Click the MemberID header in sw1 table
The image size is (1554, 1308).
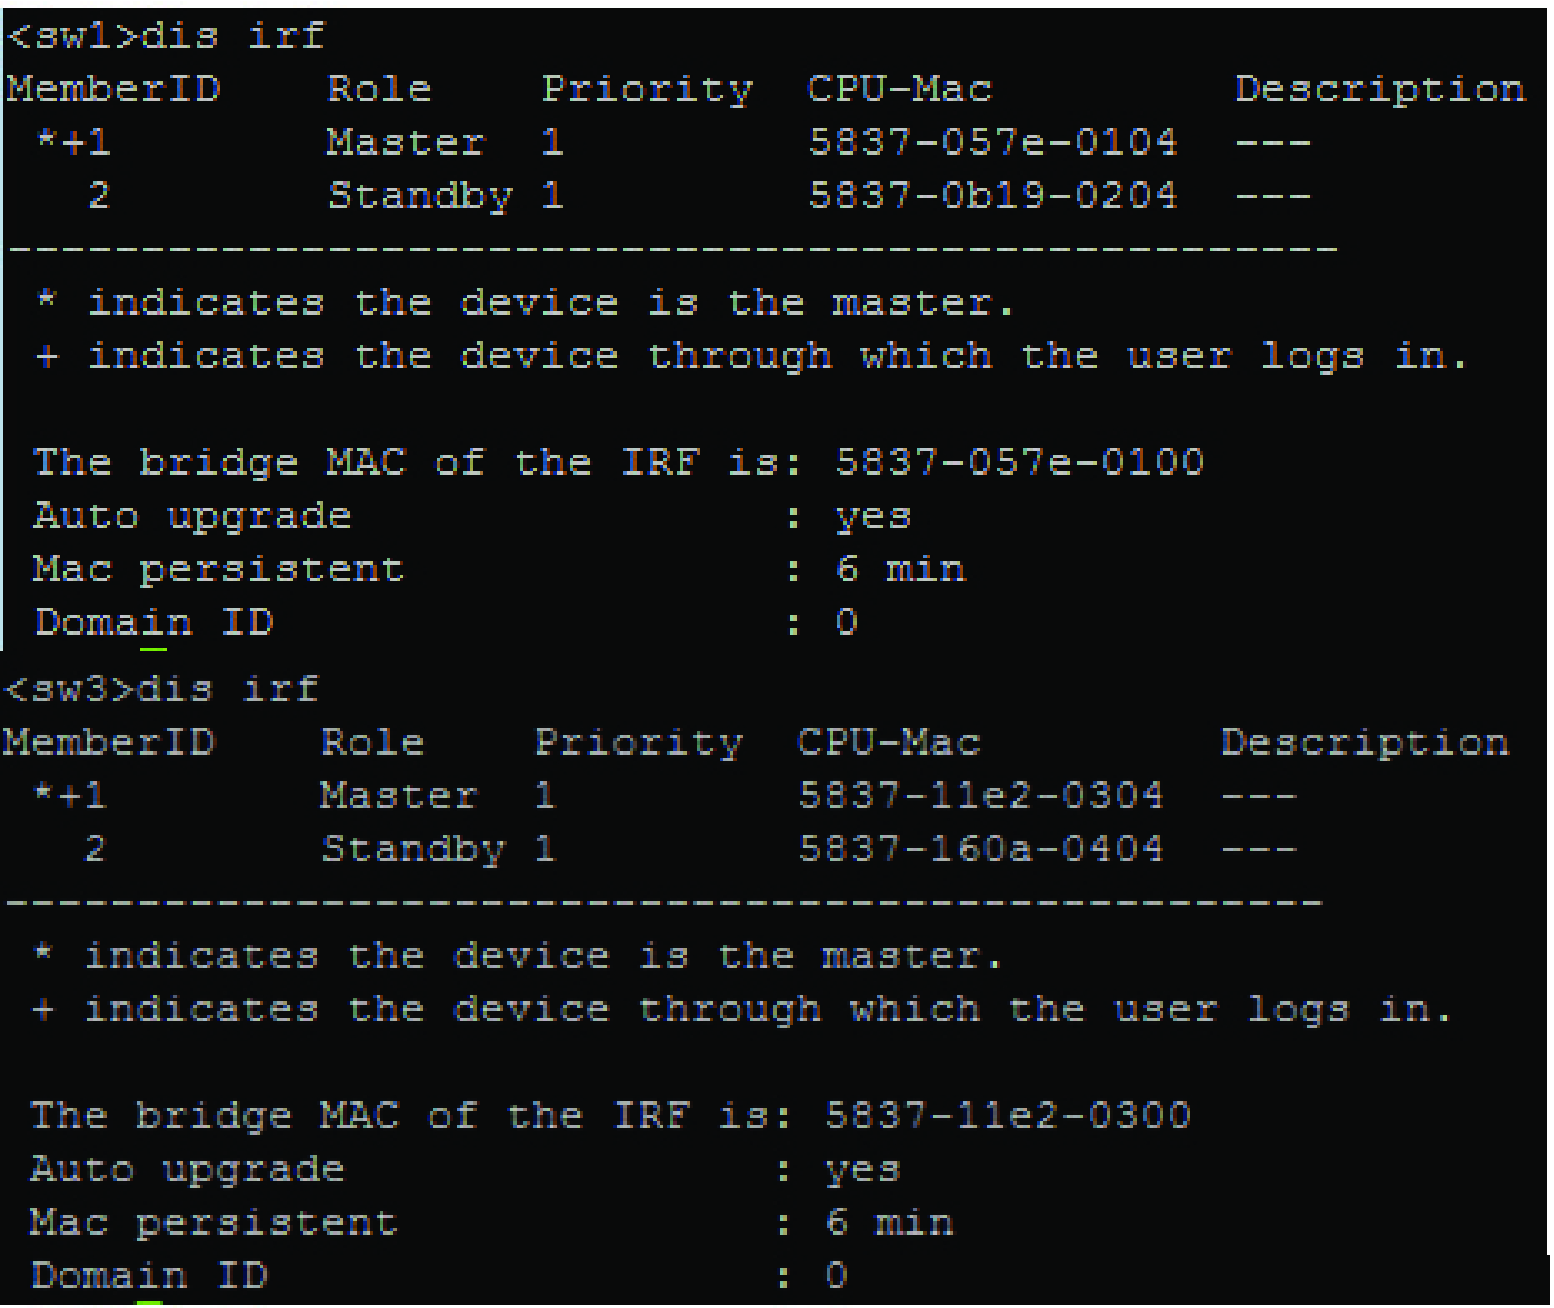point(113,89)
